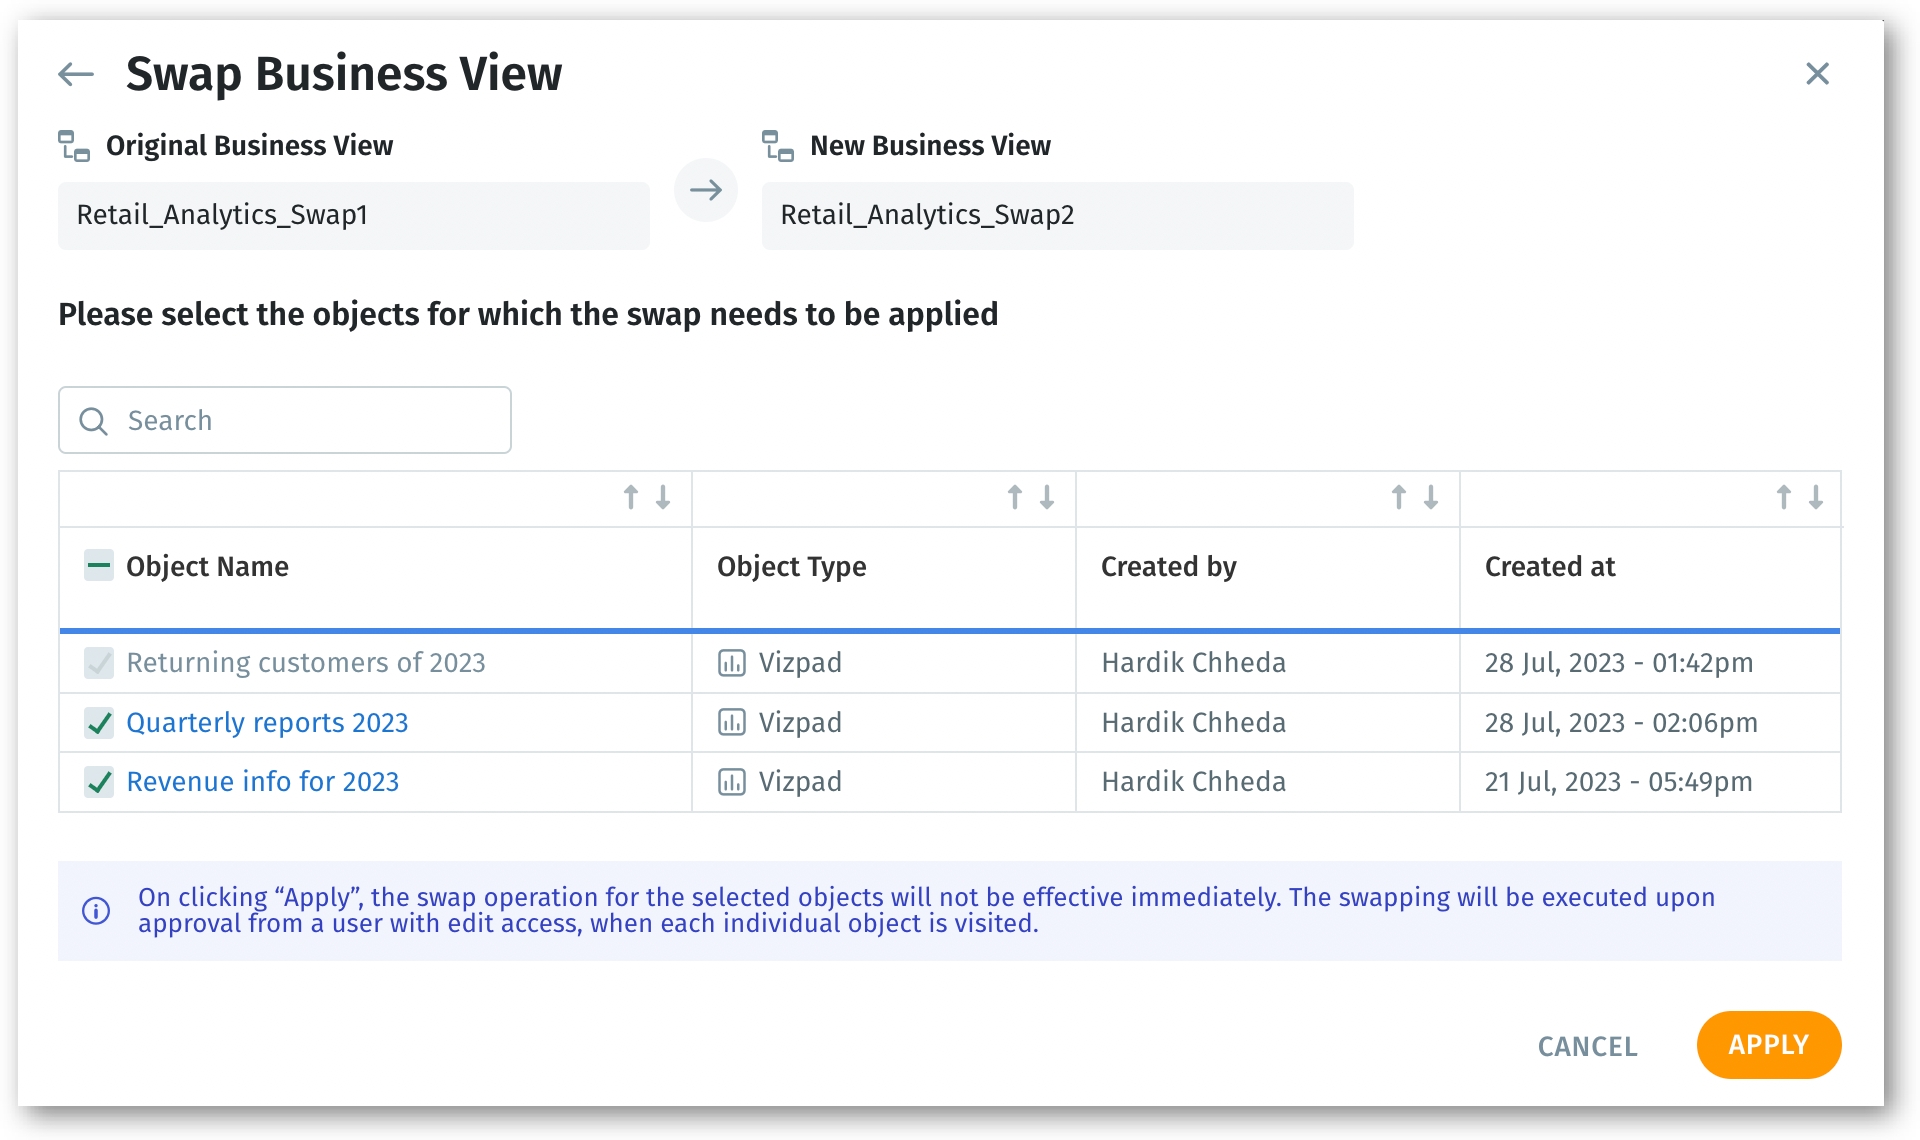Uncheck Quarterly reports 2023 checkbox

click(x=99, y=722)
